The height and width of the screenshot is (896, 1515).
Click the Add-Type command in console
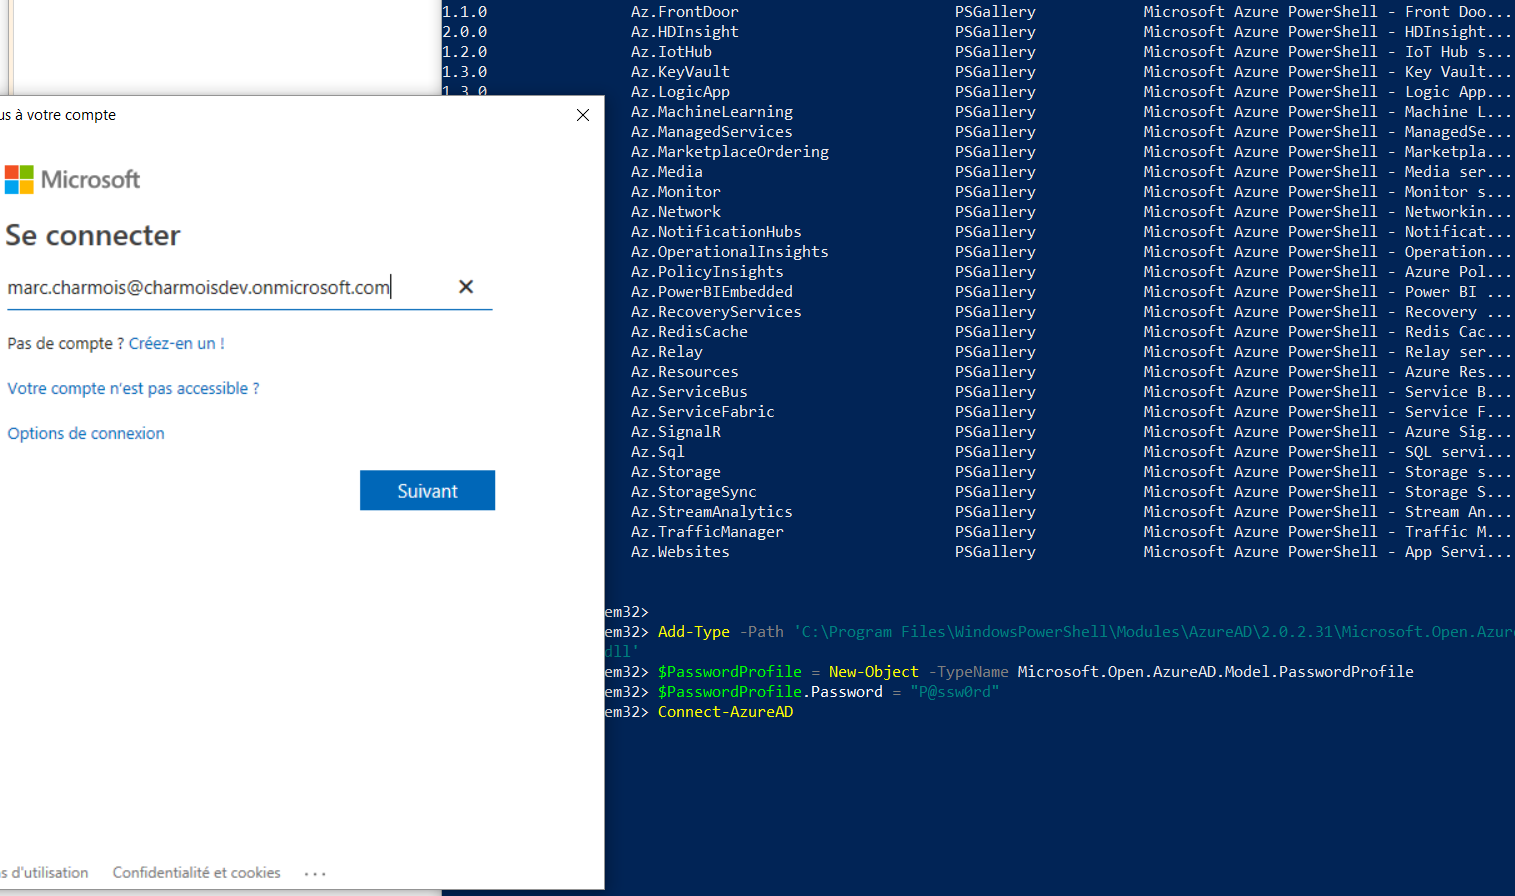pyautogui.click(x=694, y=631)
